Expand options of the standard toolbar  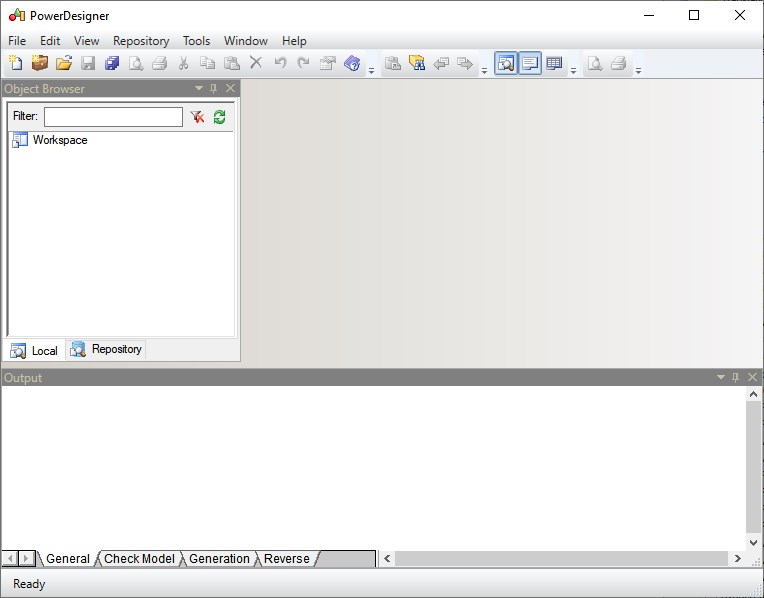coord(371,71)
